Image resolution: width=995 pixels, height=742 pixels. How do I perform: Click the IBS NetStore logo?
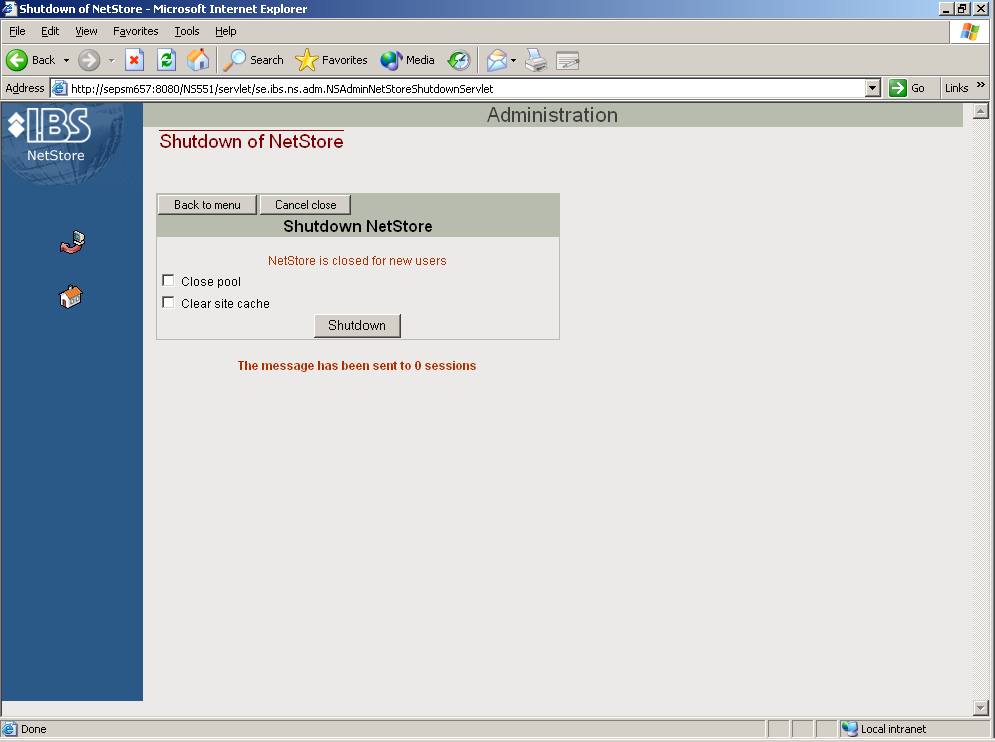[x=50, y=134]
